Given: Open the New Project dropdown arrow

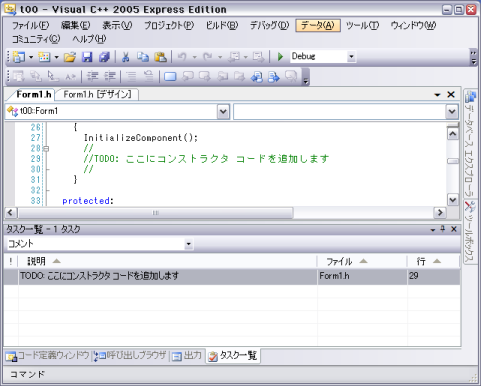Looking at the screenshot, I should tap(31, 57).
